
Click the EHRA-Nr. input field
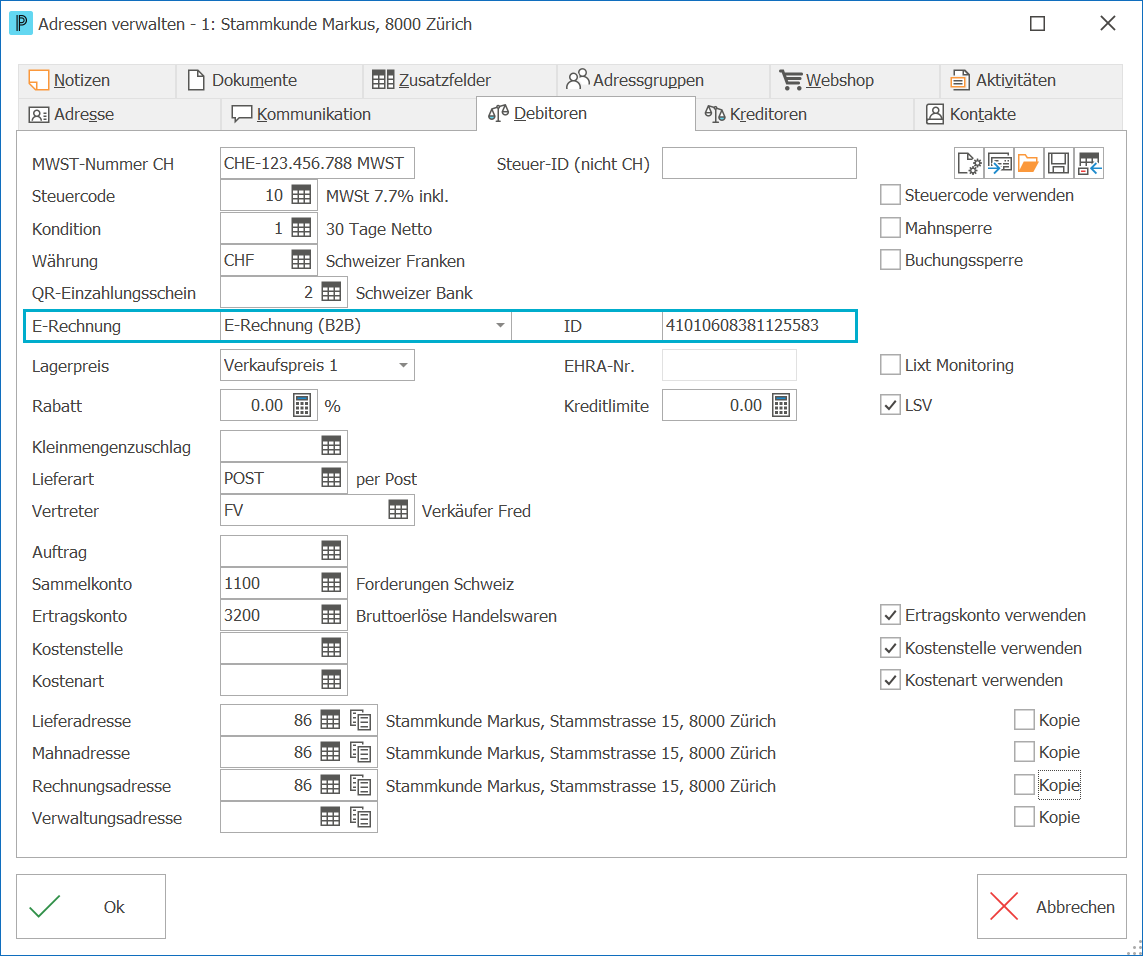point(729,365)
